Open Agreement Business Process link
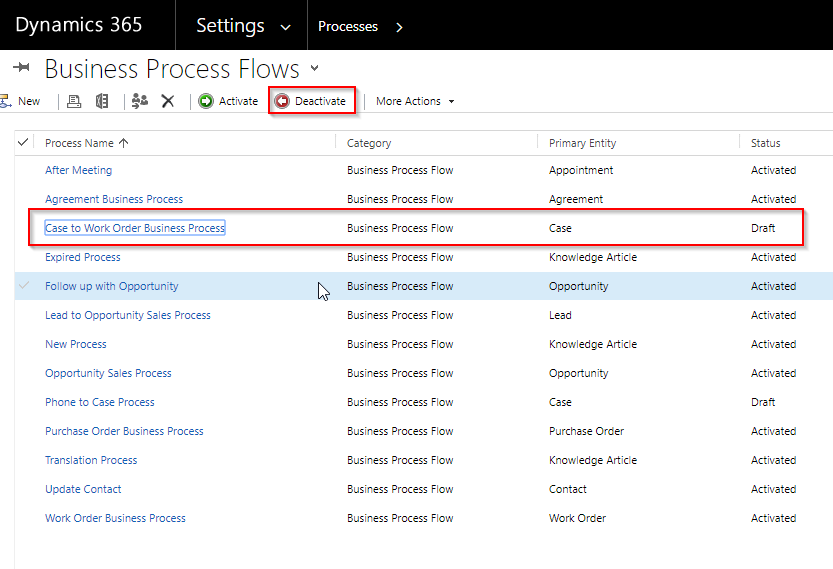The height and width of the screenshot is (569, 833). pyautogui.click(x=114, y=199)
